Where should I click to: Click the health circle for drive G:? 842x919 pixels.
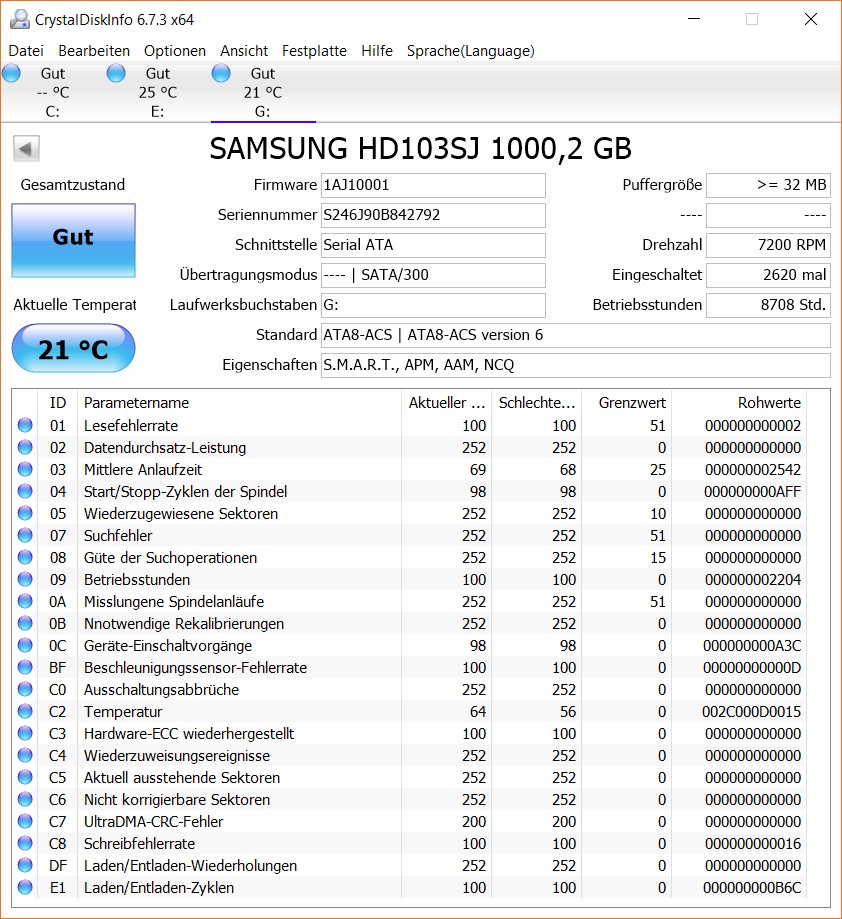coord(219,72)
